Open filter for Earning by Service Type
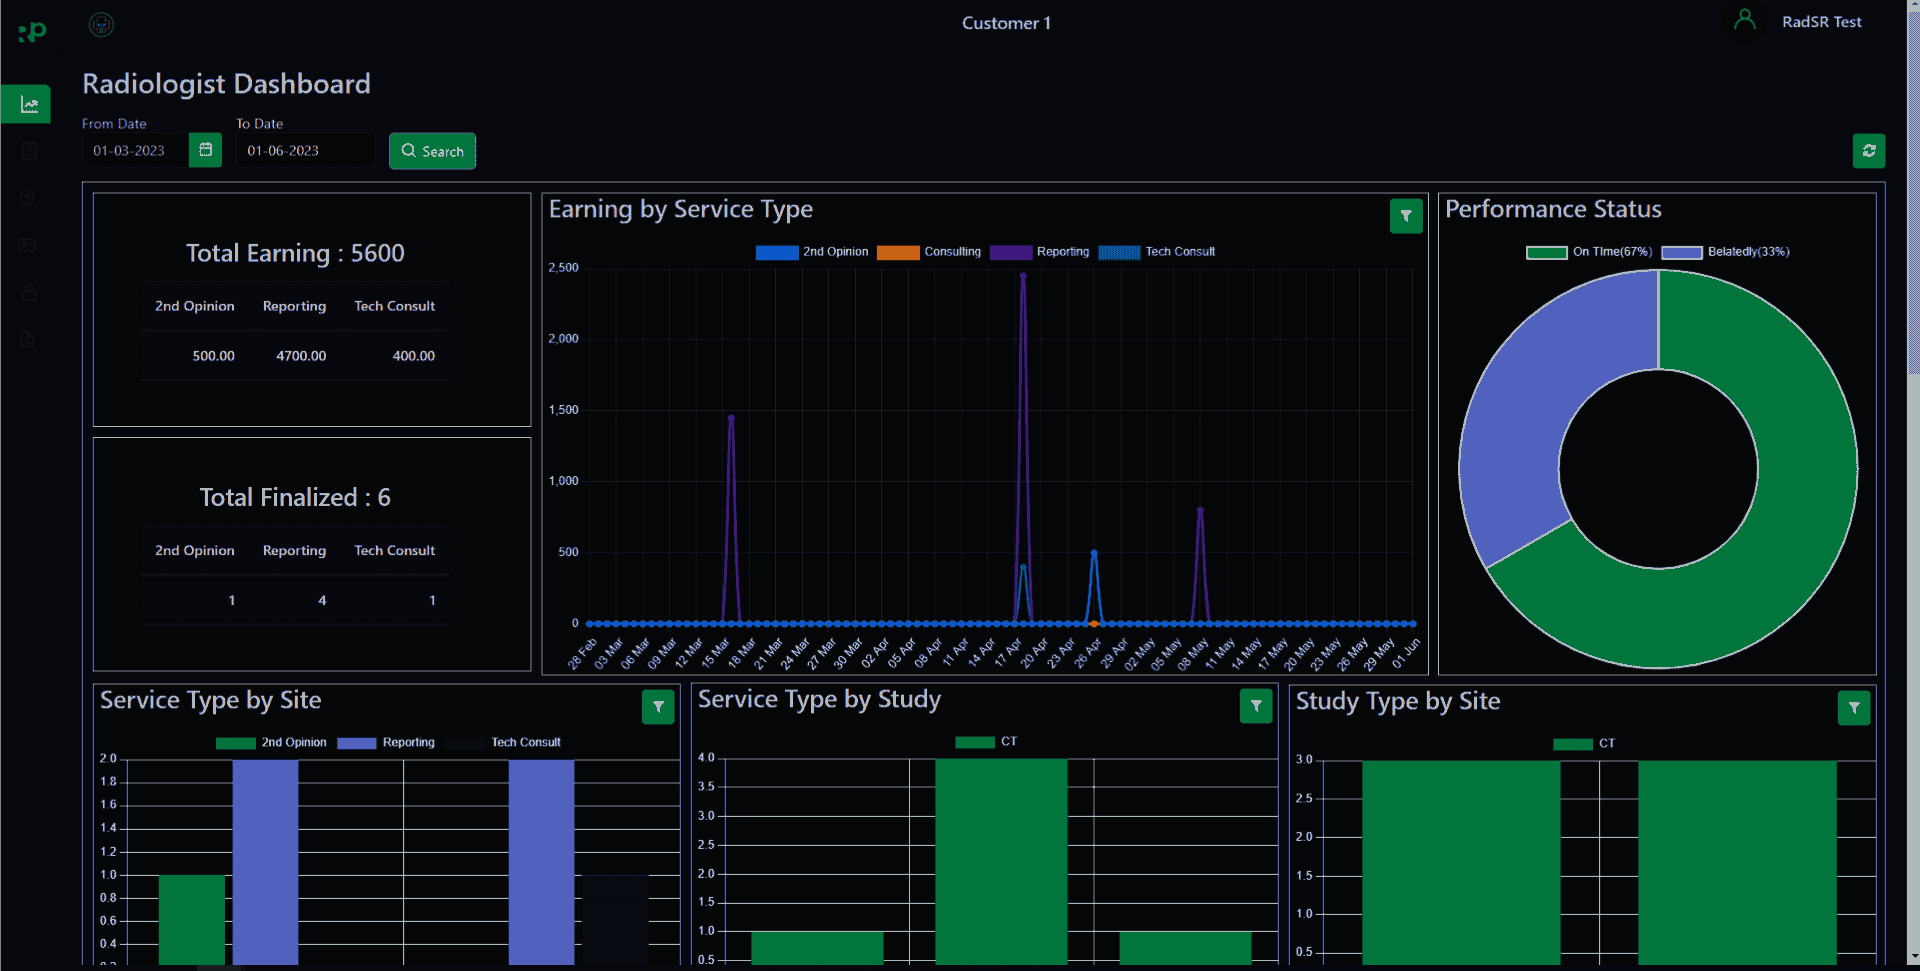The width and height of the screenshot is (1920, 971). [1405, 216]
